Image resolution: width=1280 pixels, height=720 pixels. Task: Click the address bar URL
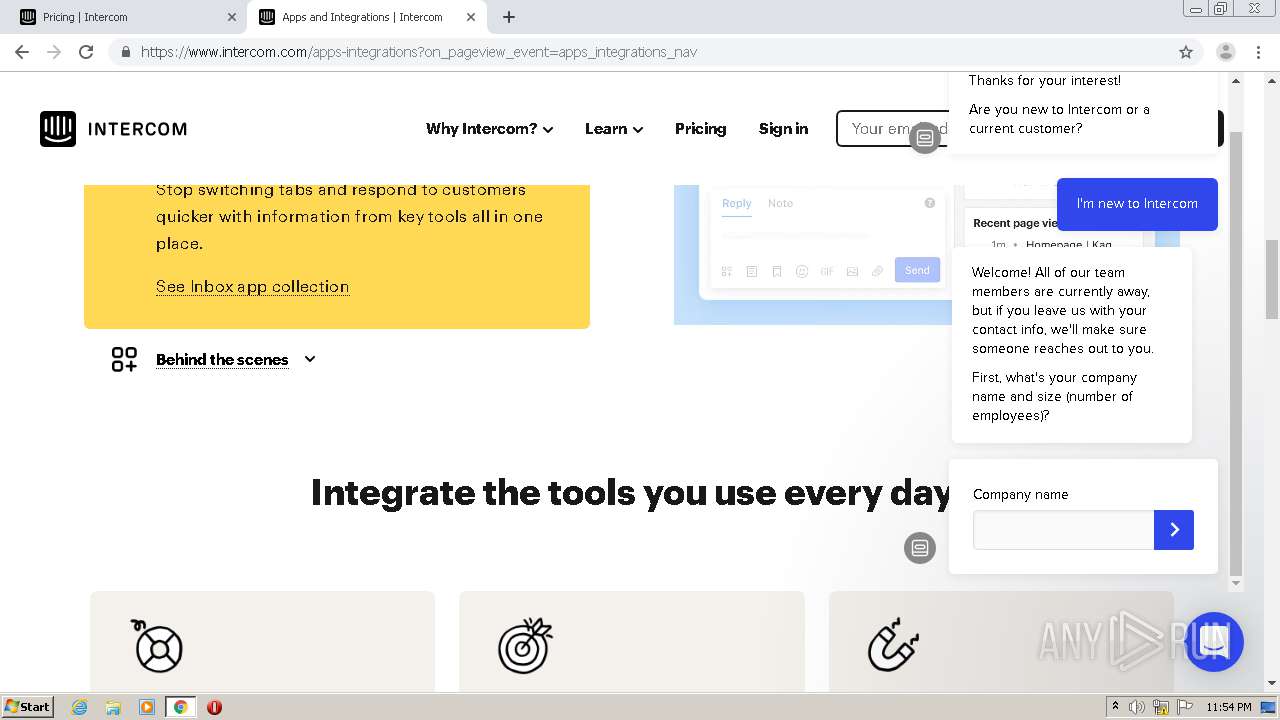click(x=419, y=52)
